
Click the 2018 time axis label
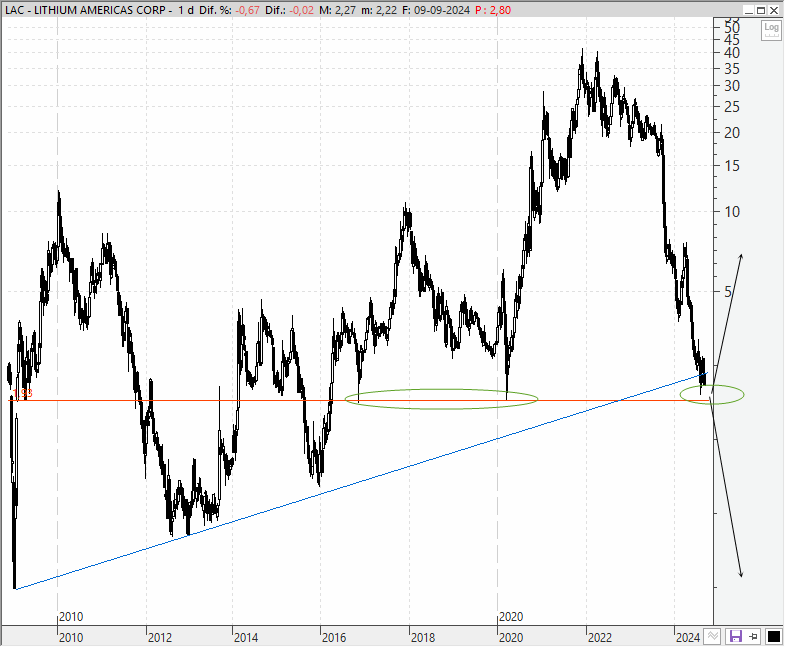coord(423,637)
